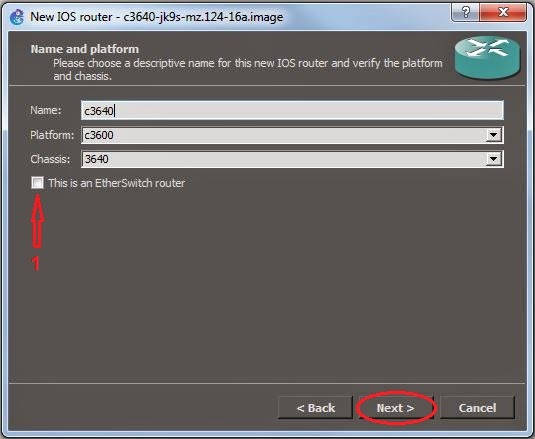Click the Name input field

[292, 111]
